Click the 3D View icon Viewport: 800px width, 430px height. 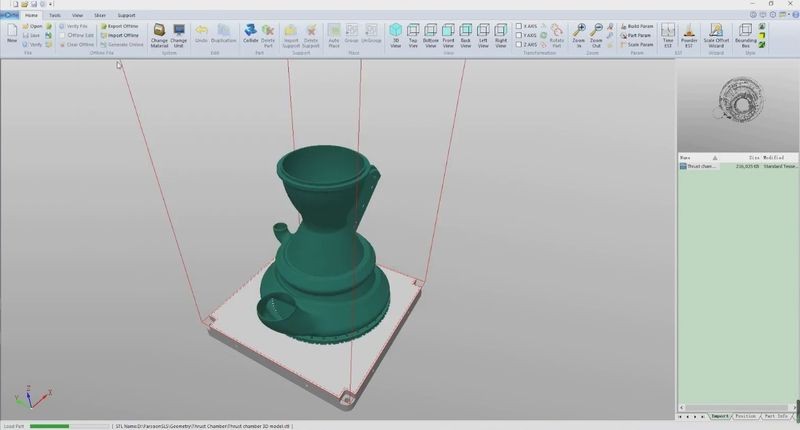(x=395, y=35)
